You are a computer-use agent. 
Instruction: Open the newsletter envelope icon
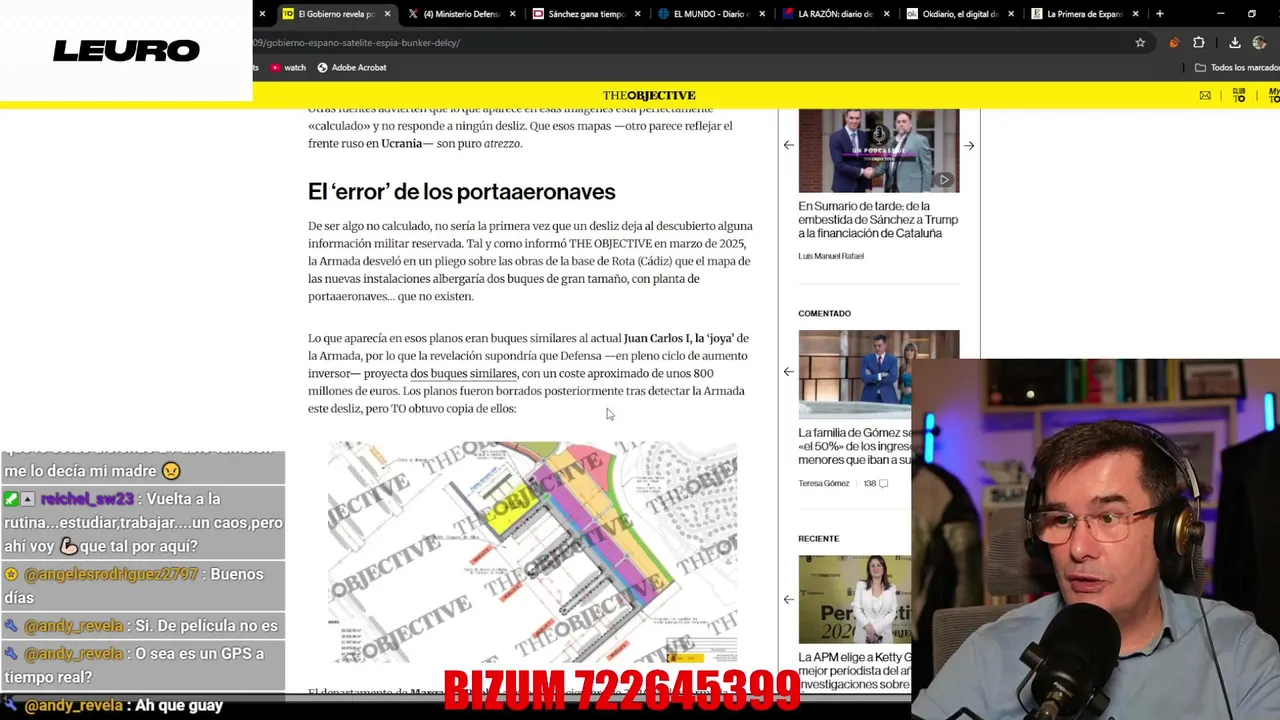click(1205, 95)
